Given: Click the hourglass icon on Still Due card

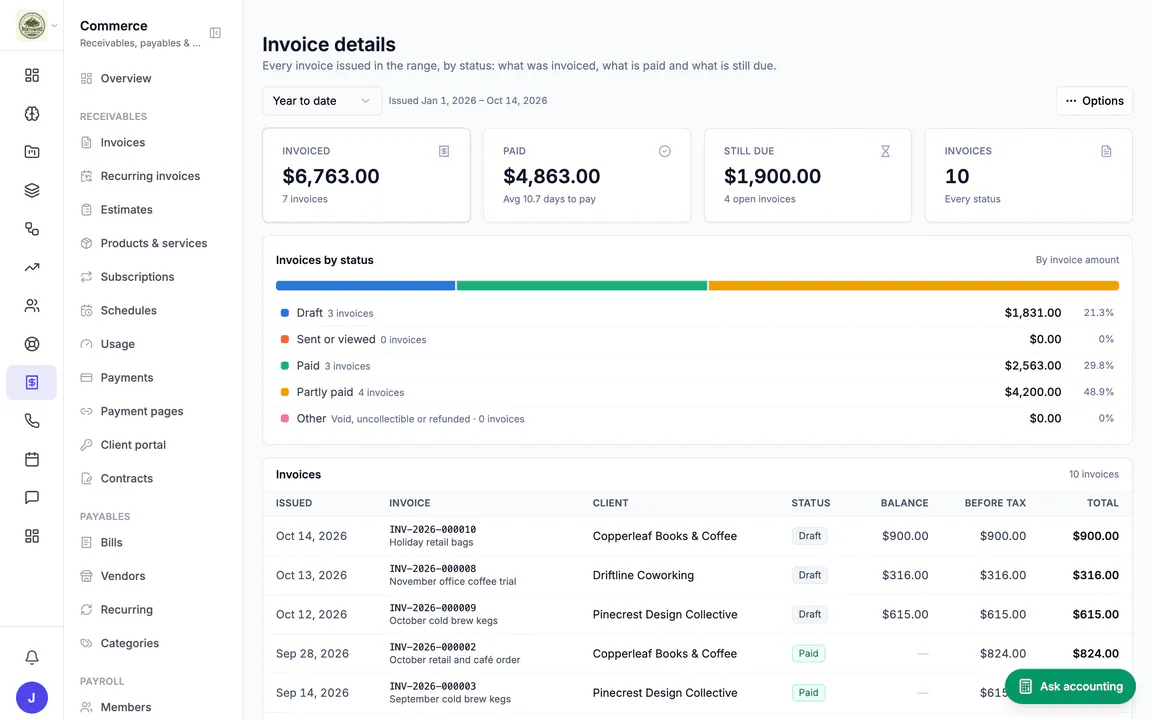Looking at the screenshot, I should pos(885,151).
